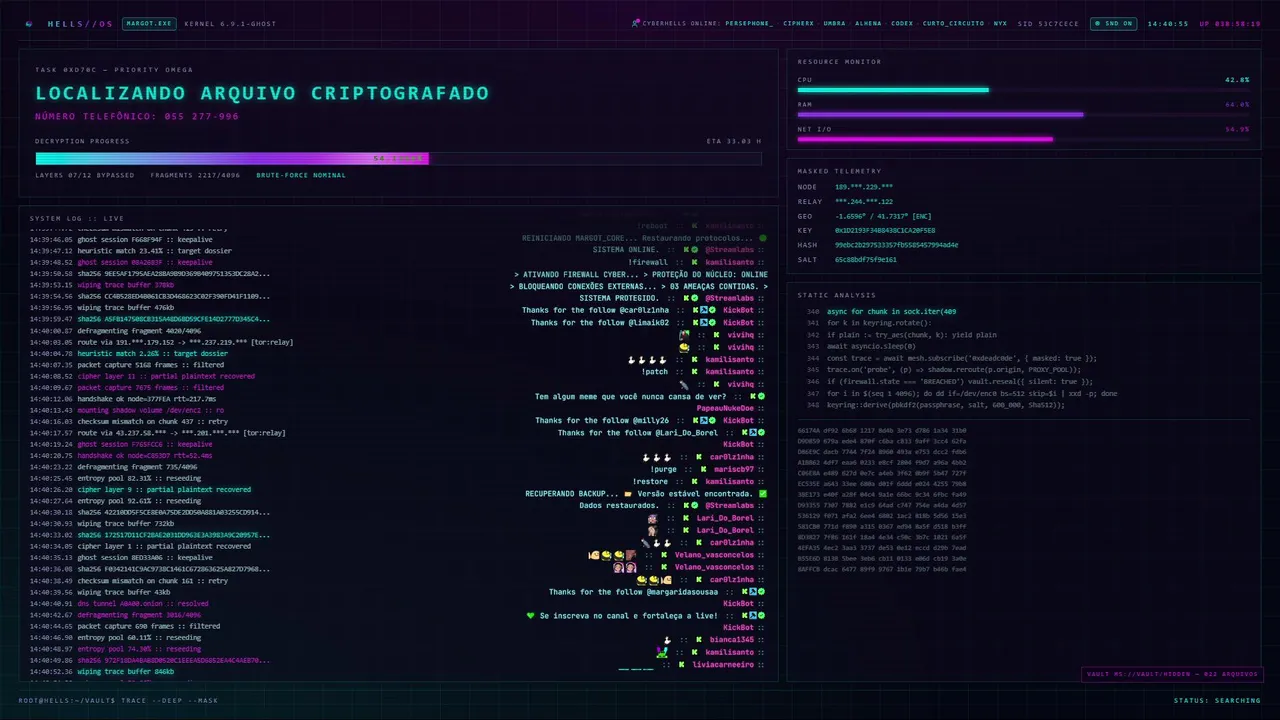Screen dimensions: 1280x720
Task: Click green dot after Restaurando protocolos
Action: (x=763, y=238)
